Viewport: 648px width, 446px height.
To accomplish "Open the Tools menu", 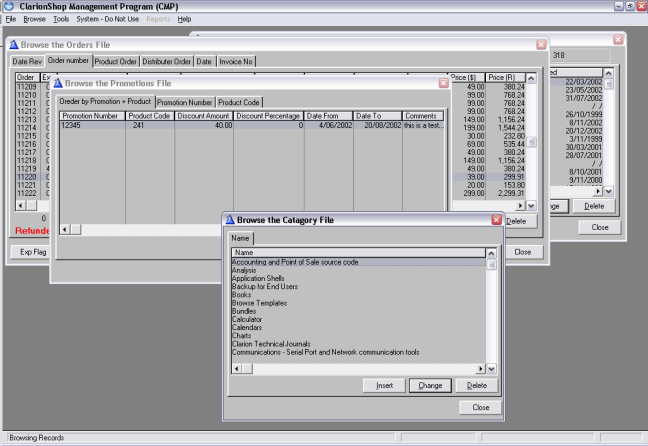I will pyautogui.click(x=61, y=19).
